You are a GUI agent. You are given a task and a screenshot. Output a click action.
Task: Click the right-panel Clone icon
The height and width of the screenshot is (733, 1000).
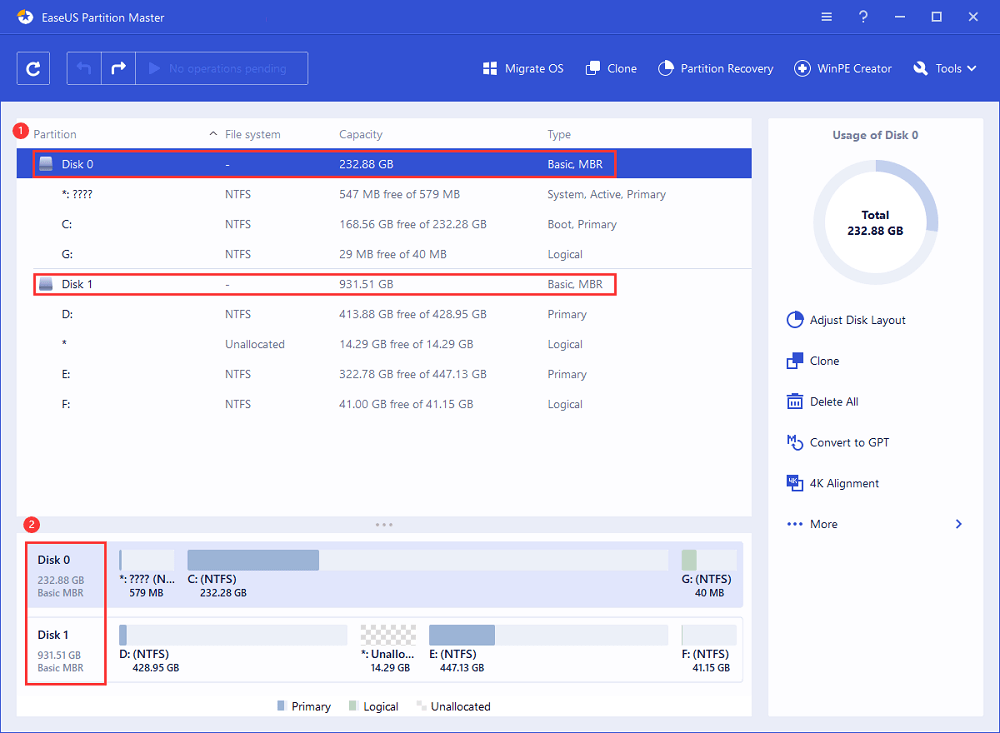pos(795,361)
